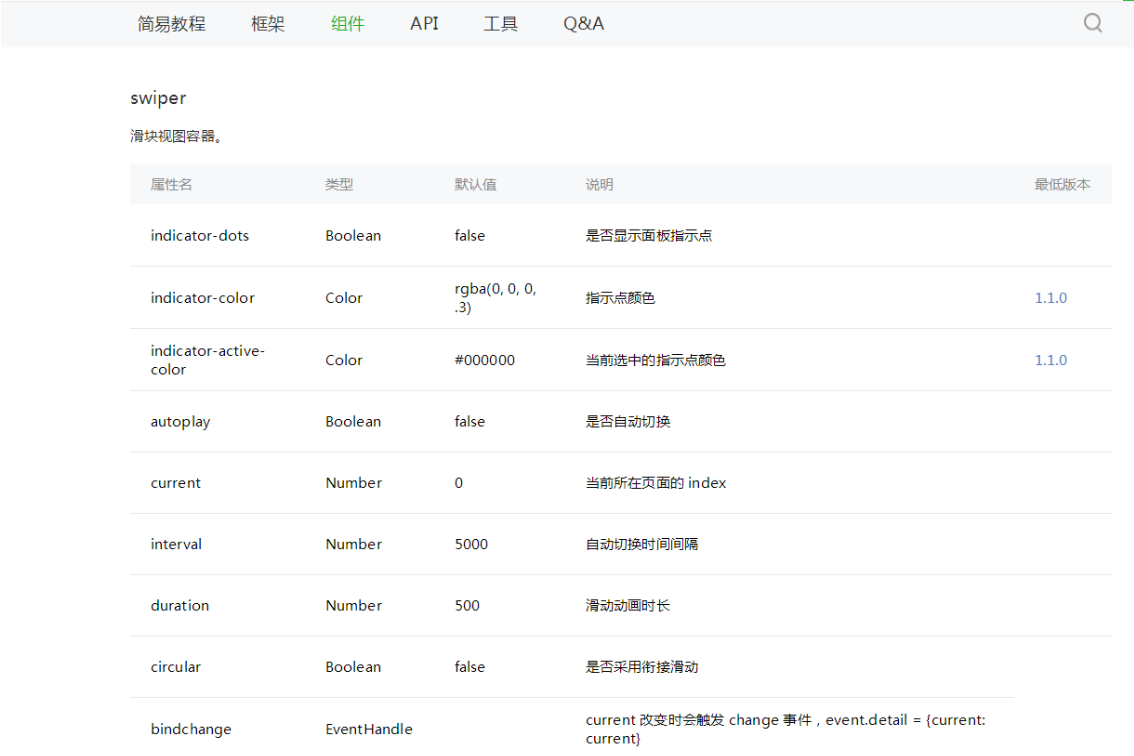The width and height of the screenshot is (1134, 756).
Task: Click the 是否自动切换 description
Action: [x=628, y=422]
